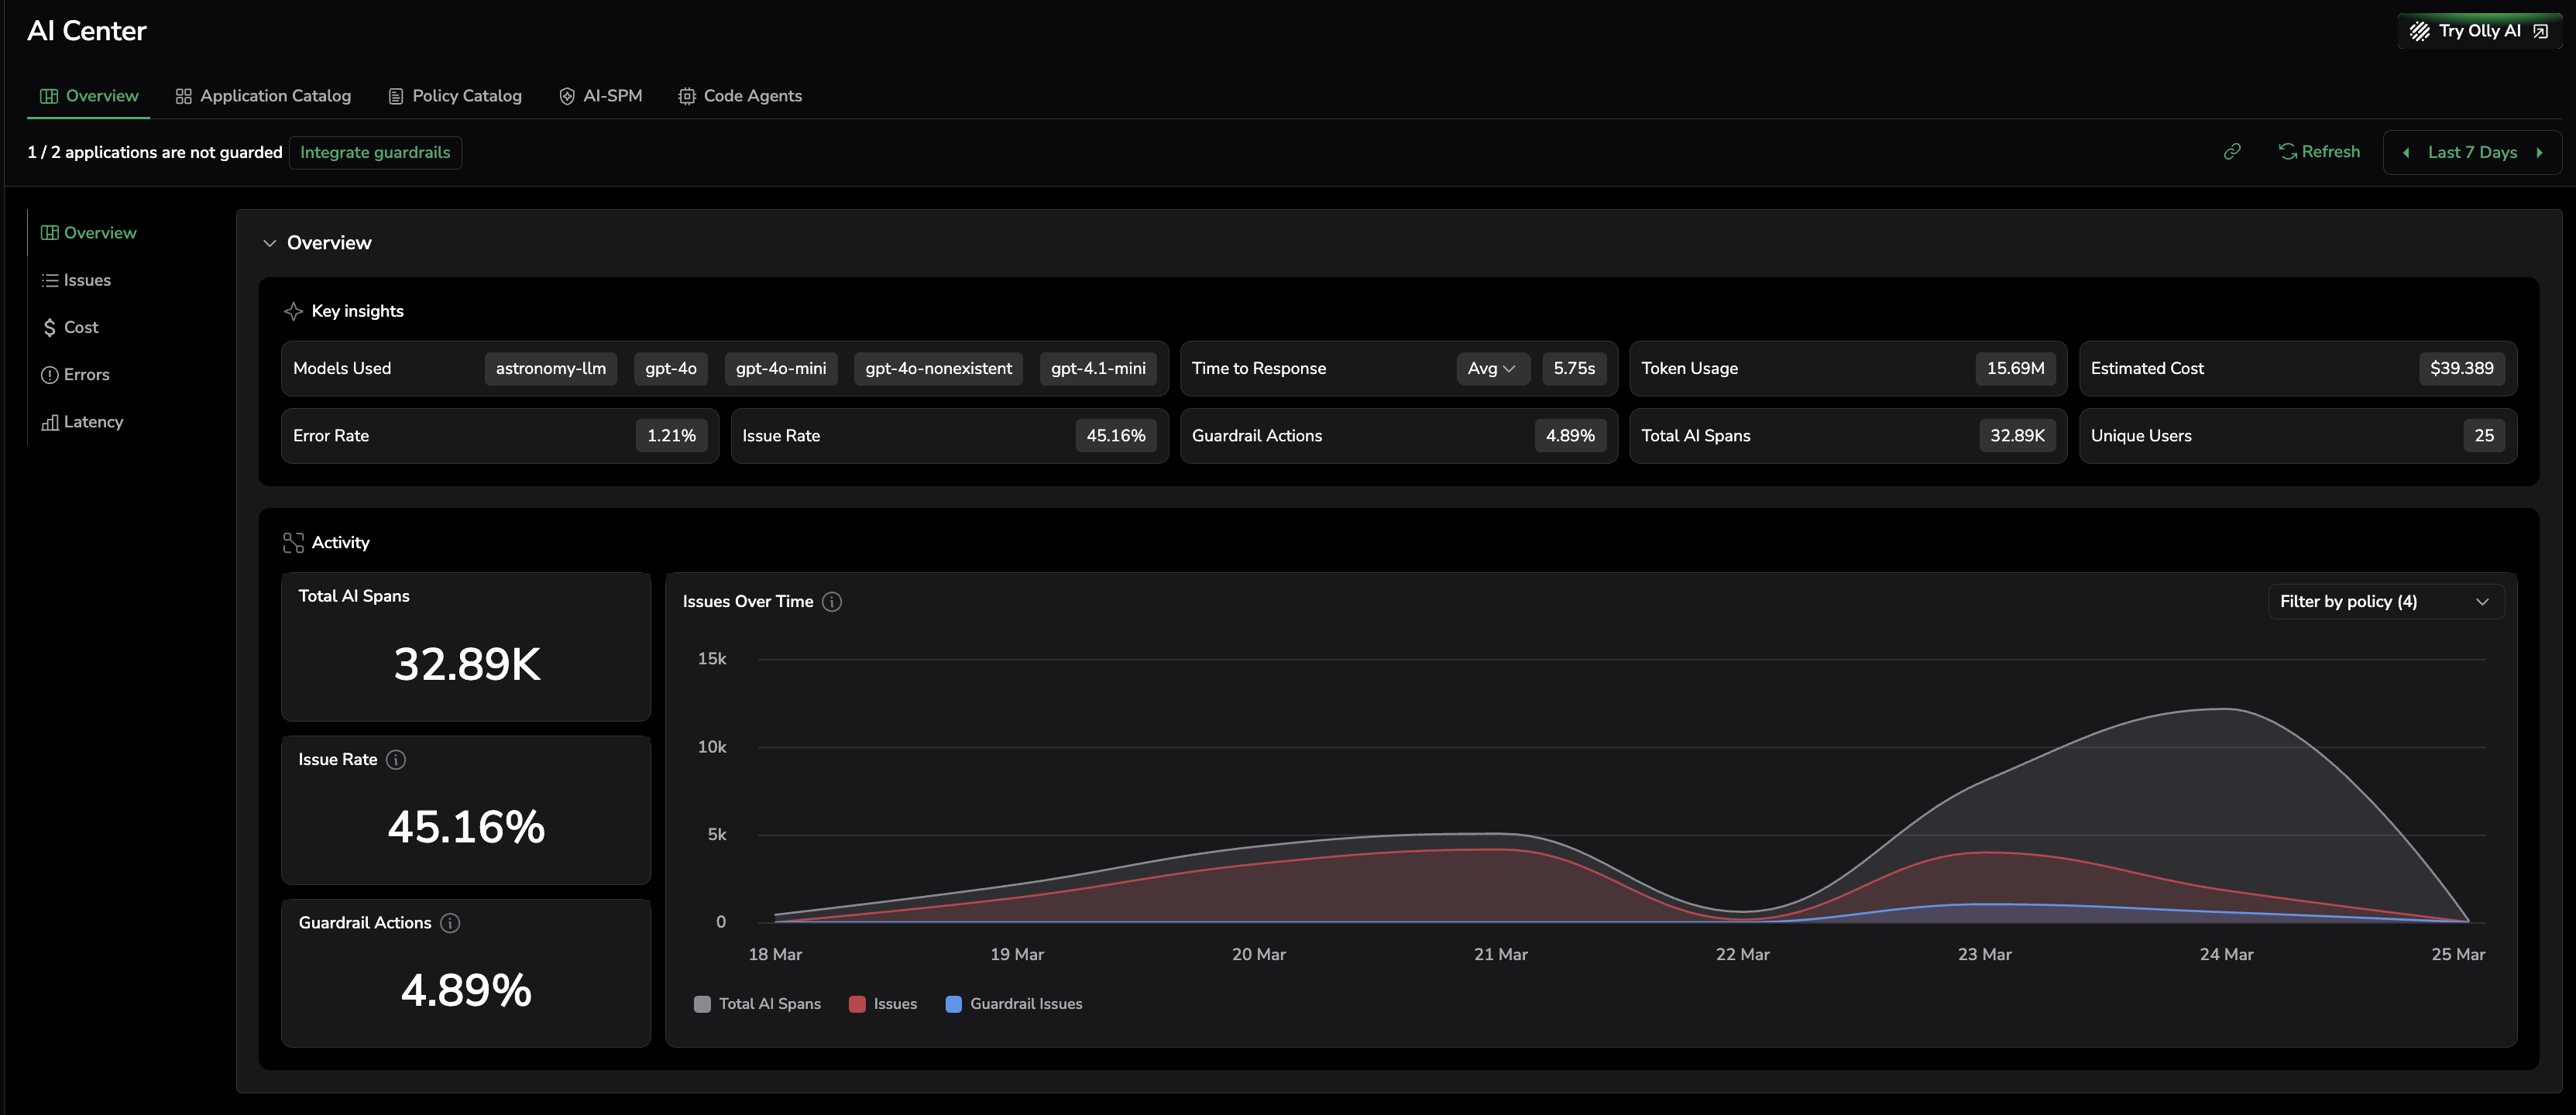The height and width of the screenshot is (1115, 2576).
Task: Collapse the Overview section chevron
Action: click(269, 244)
